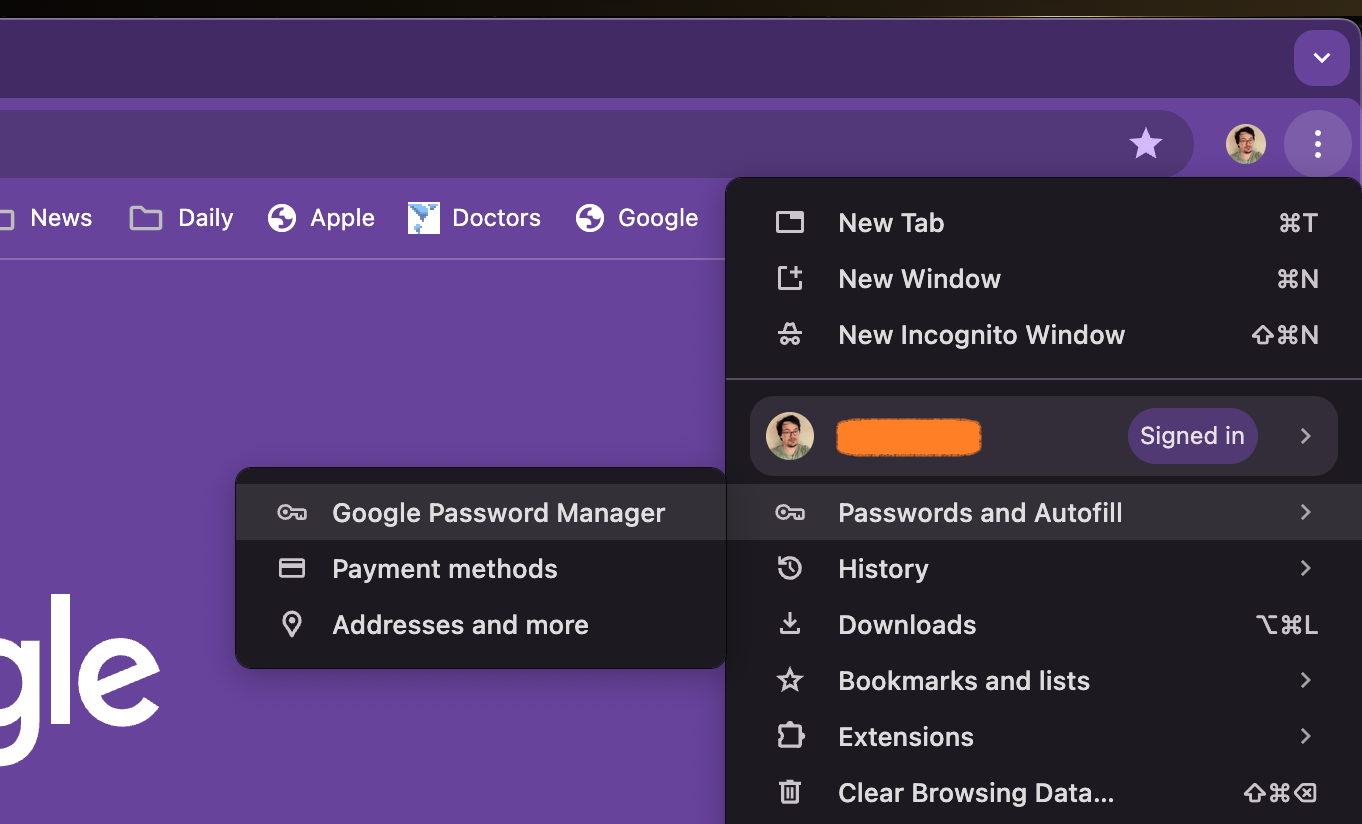
Task: Expand the Passwords and Autofill chevron
Action: 1305,512
